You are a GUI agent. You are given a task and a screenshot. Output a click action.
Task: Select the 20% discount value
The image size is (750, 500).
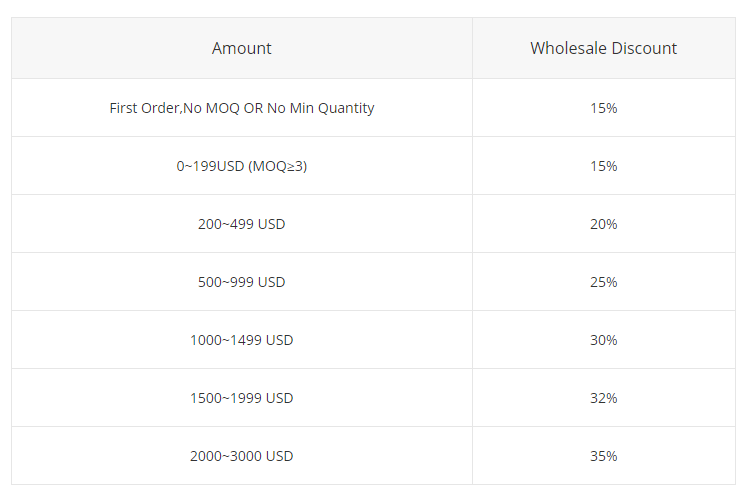(x=603, y=224)
